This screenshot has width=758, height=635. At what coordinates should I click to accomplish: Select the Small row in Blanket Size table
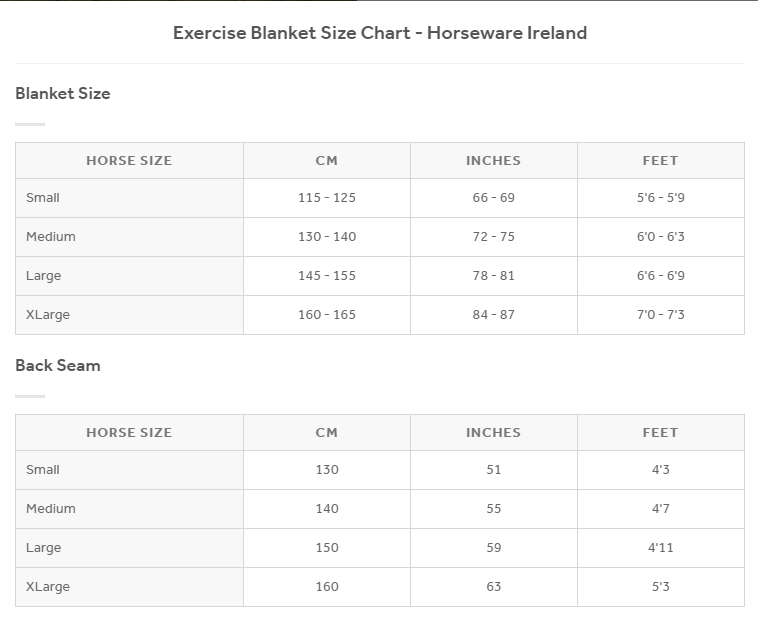tap(380, 198)
